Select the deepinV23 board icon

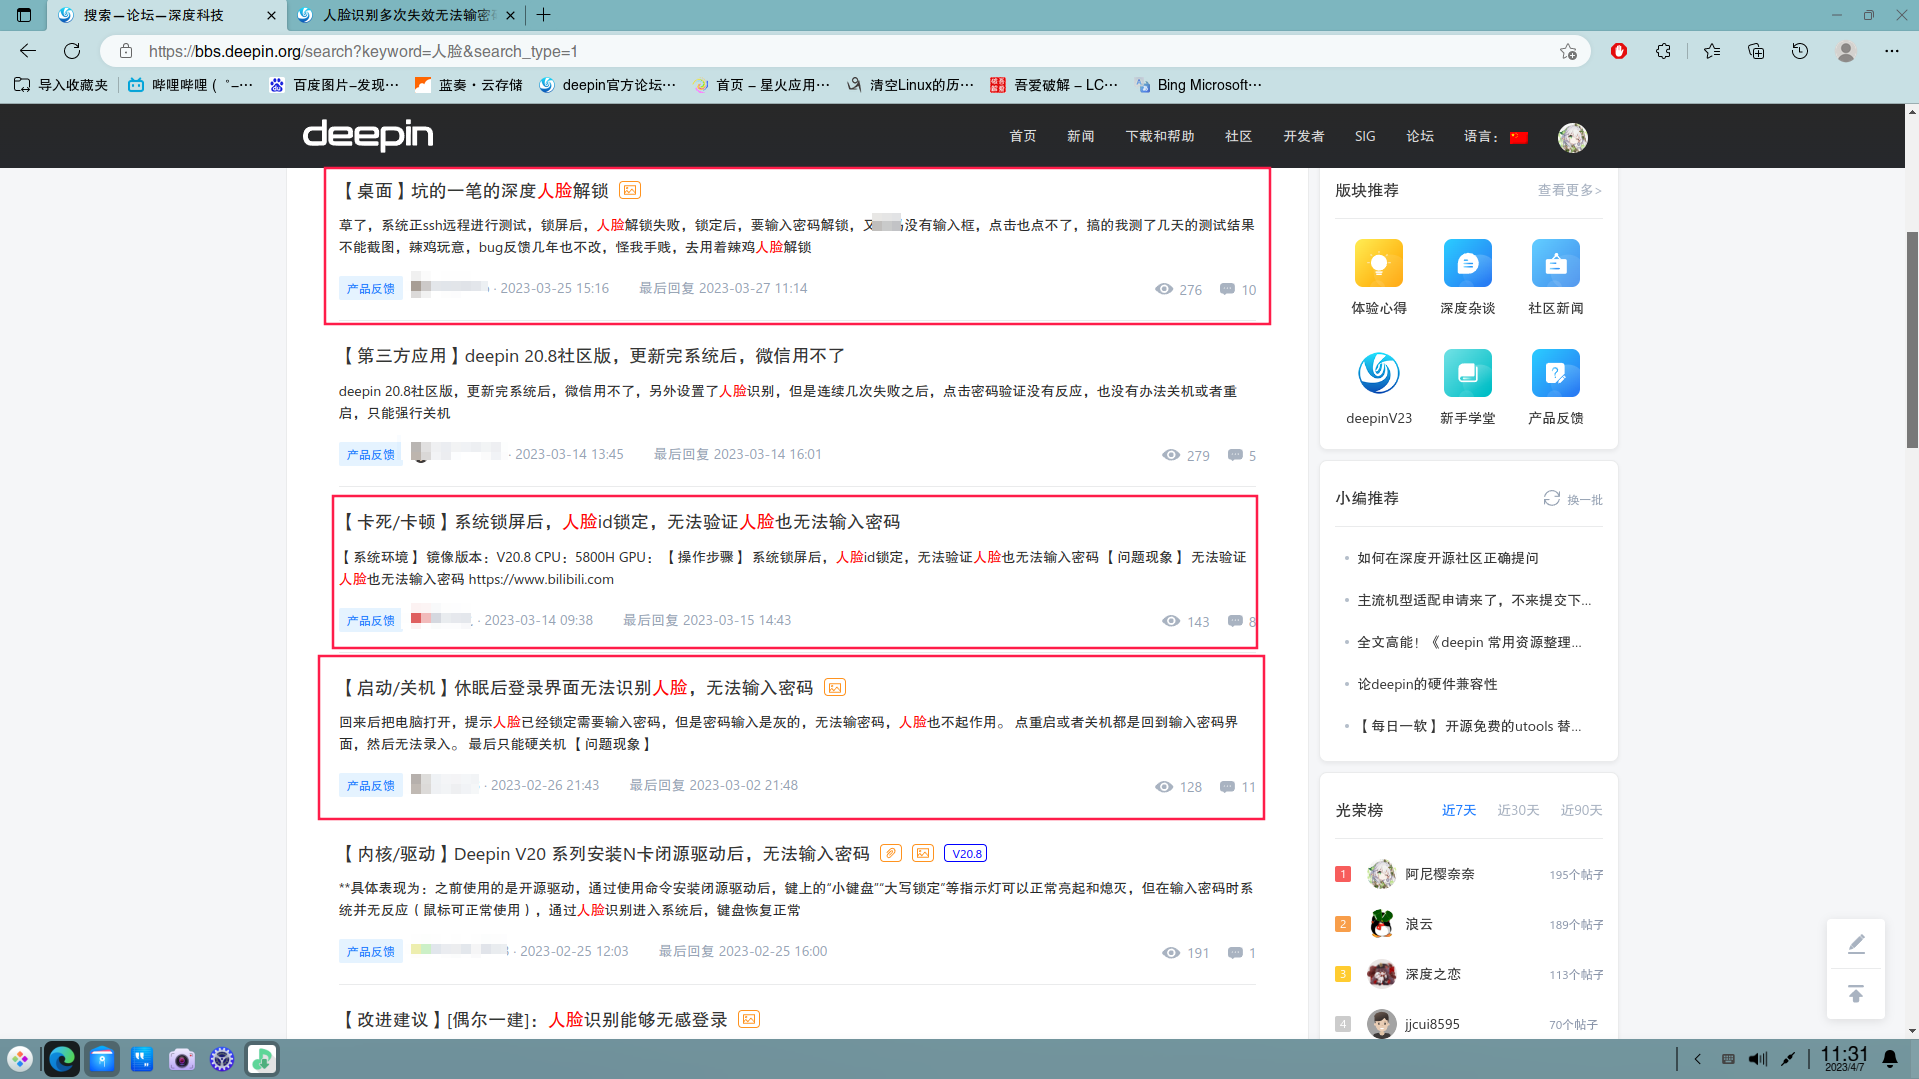[x=1378, y=373]
